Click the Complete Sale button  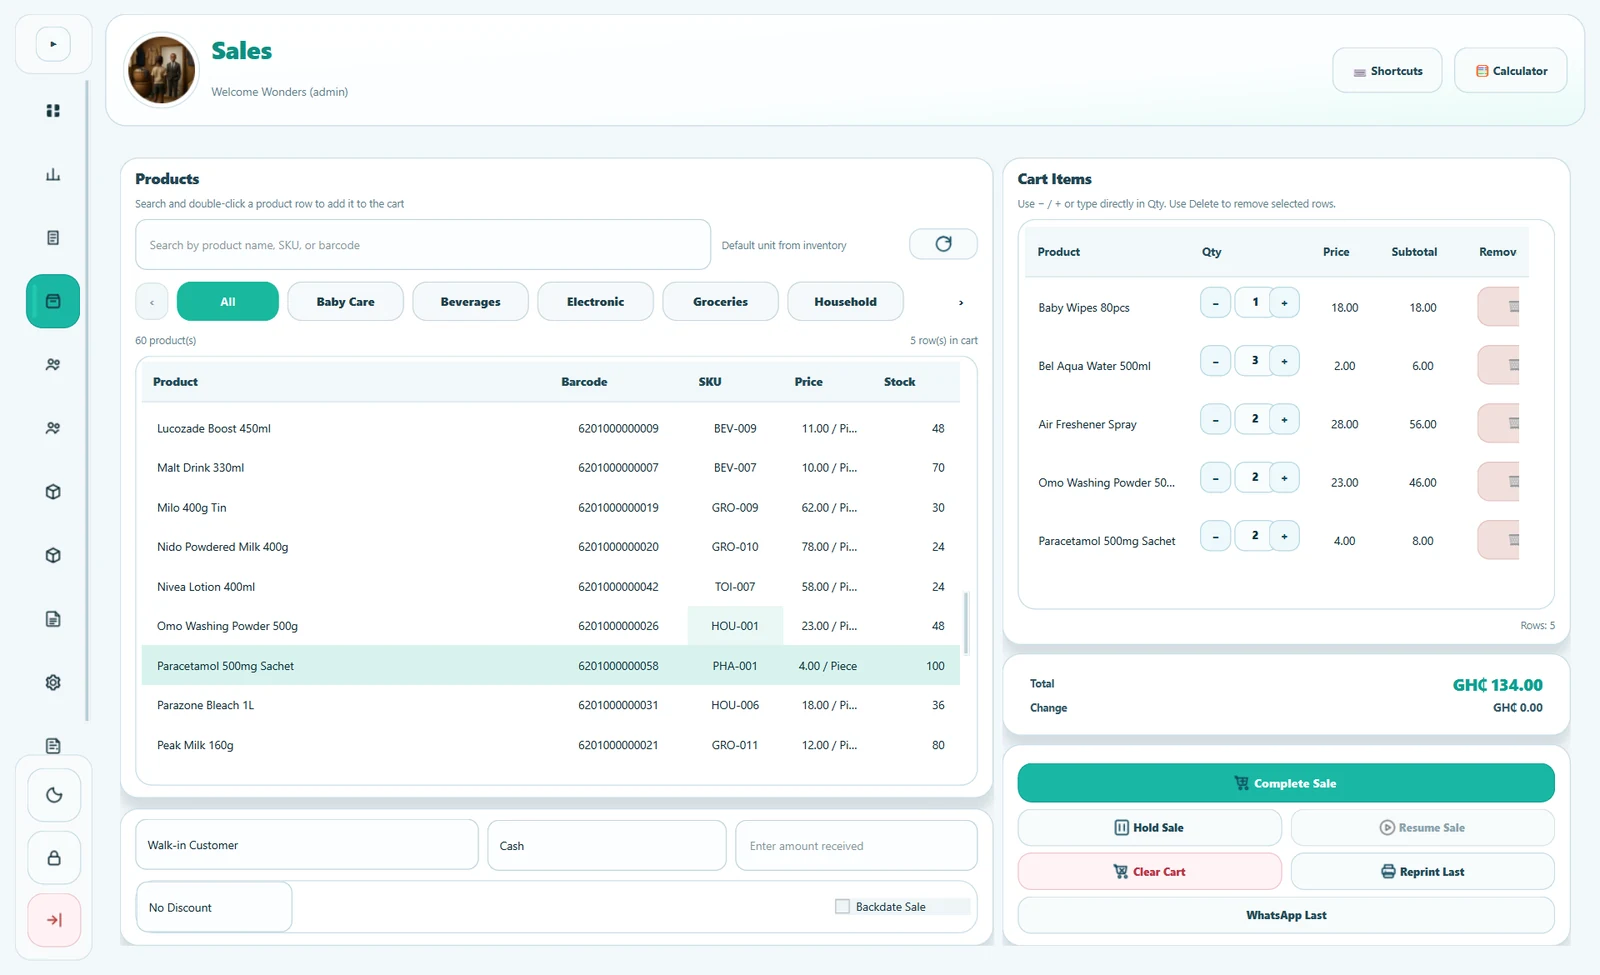(1286, 783)
